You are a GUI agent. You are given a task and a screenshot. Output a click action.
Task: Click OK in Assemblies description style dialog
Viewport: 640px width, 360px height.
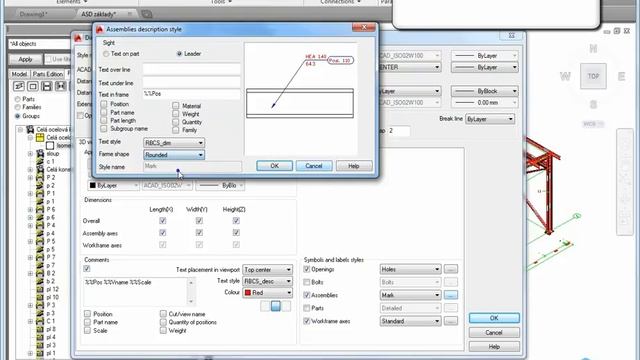(274, 166)
